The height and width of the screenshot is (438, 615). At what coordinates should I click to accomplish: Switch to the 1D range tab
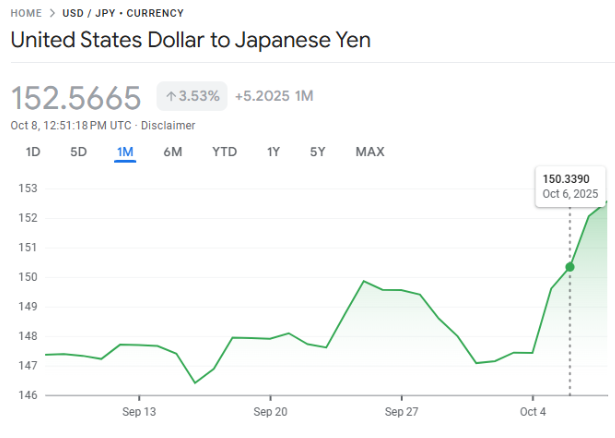tap(33, 152)
